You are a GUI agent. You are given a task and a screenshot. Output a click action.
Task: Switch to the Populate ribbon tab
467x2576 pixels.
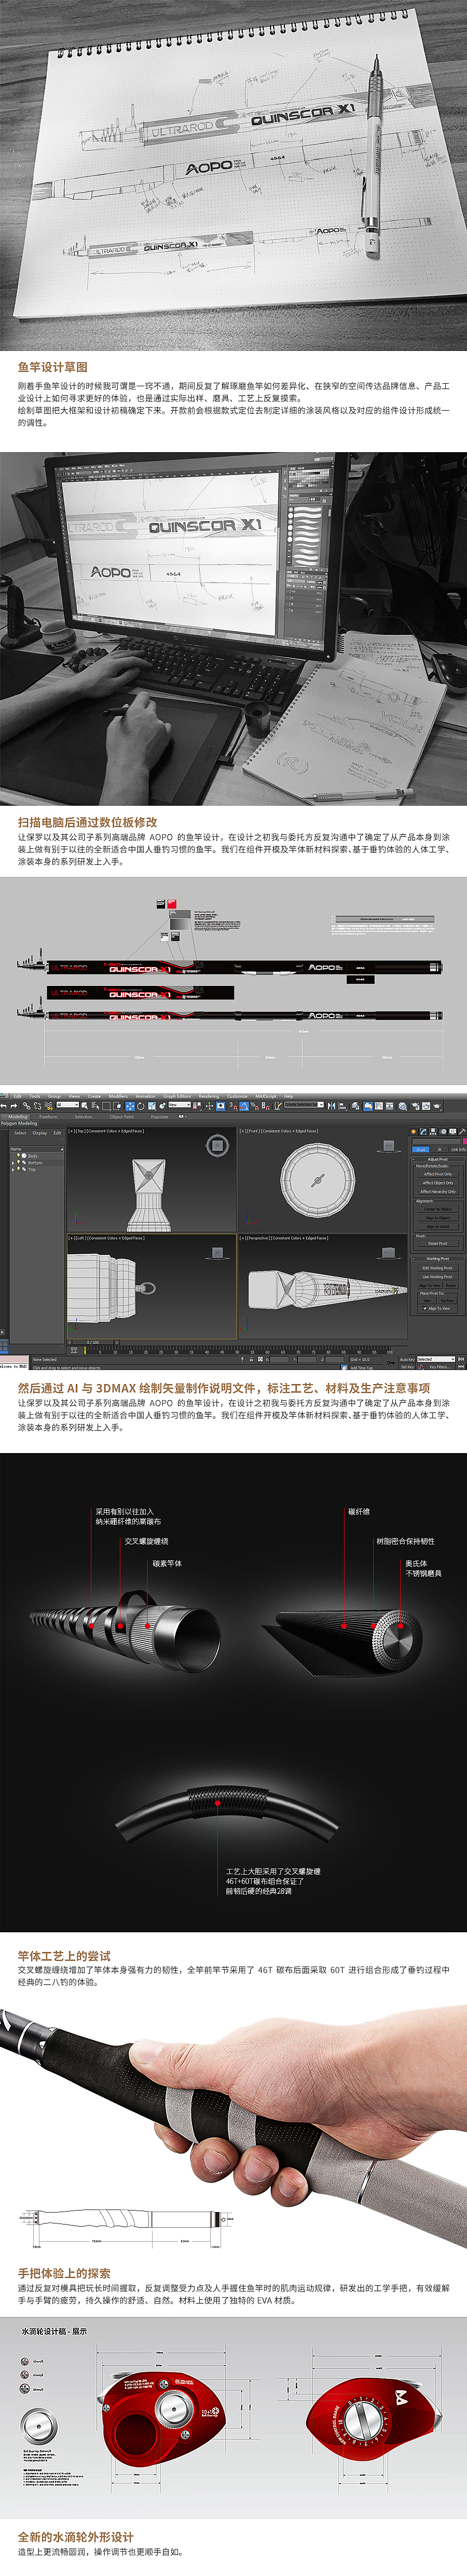(160, 1117)
